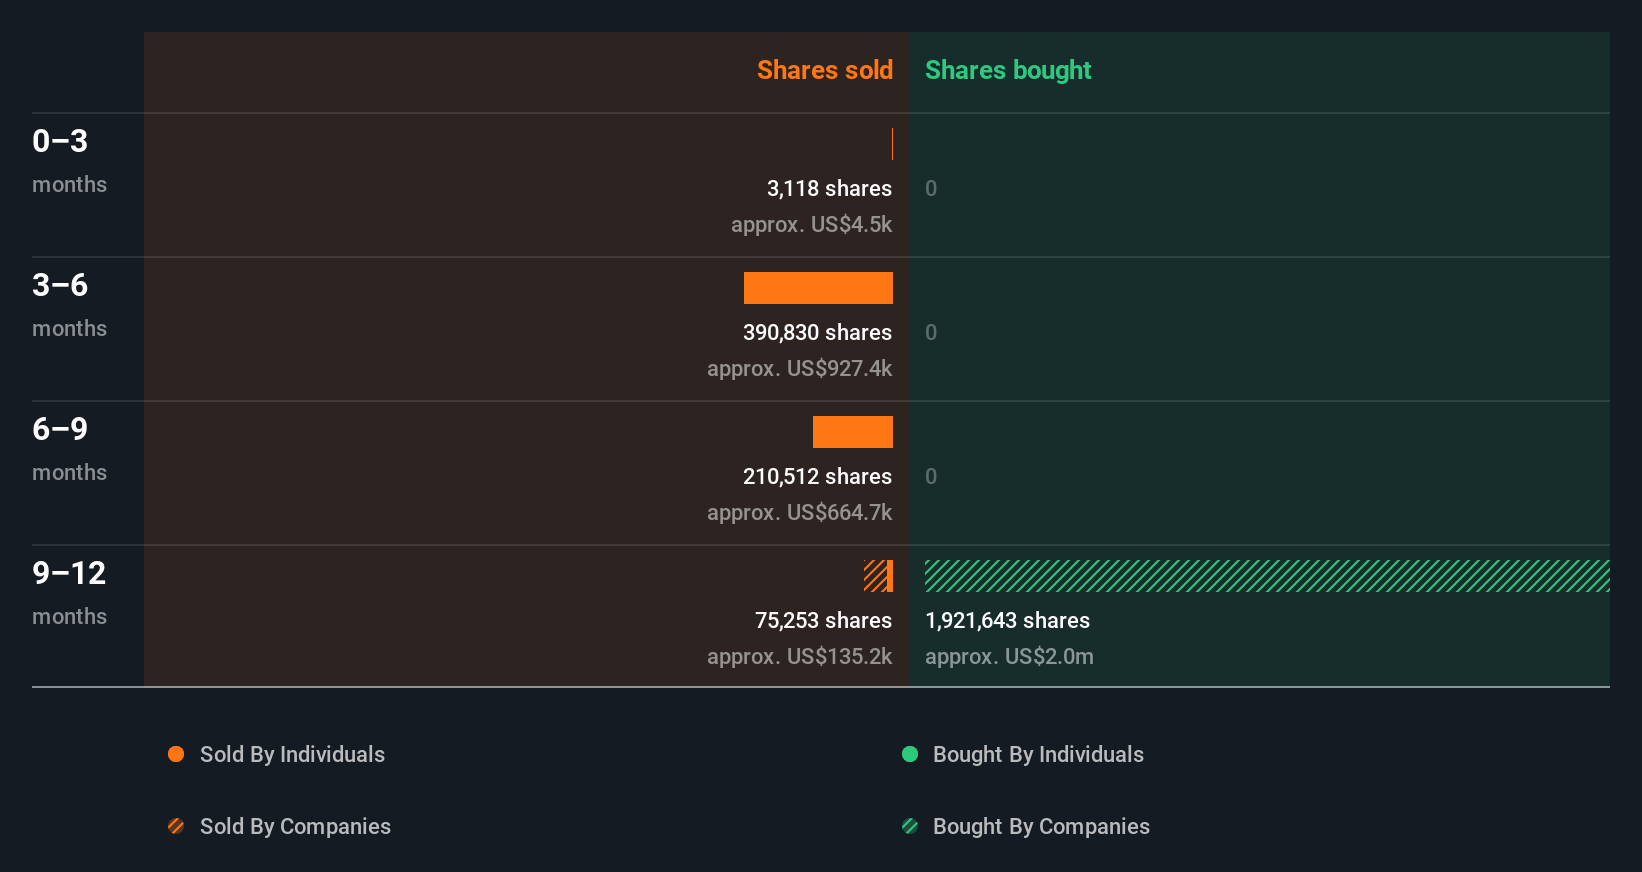Click the green Bought By Individuals legend dot
The width and height of the screenshot is (1642, 872).
click(x=910, y=754)
